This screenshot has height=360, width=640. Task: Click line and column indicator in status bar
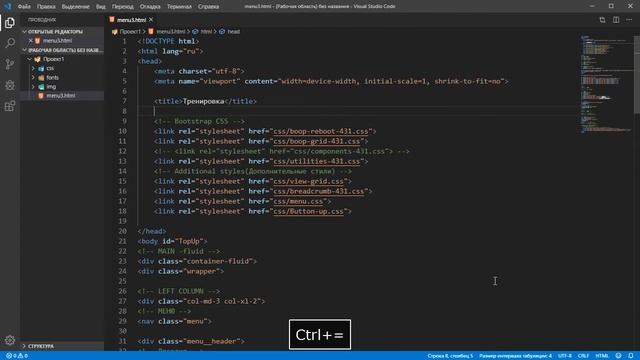(450, 356)
